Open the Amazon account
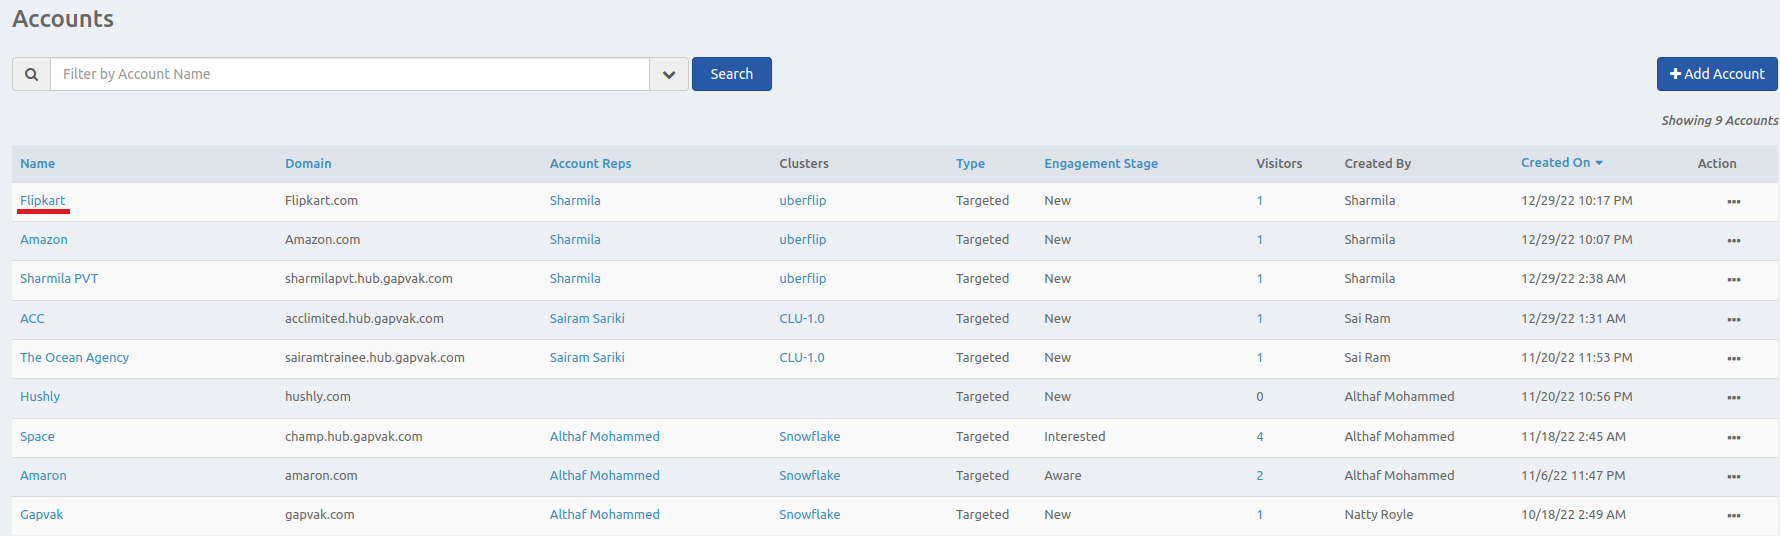The height and width of the screenshot is (536, 1780). [x=44, y=240]
